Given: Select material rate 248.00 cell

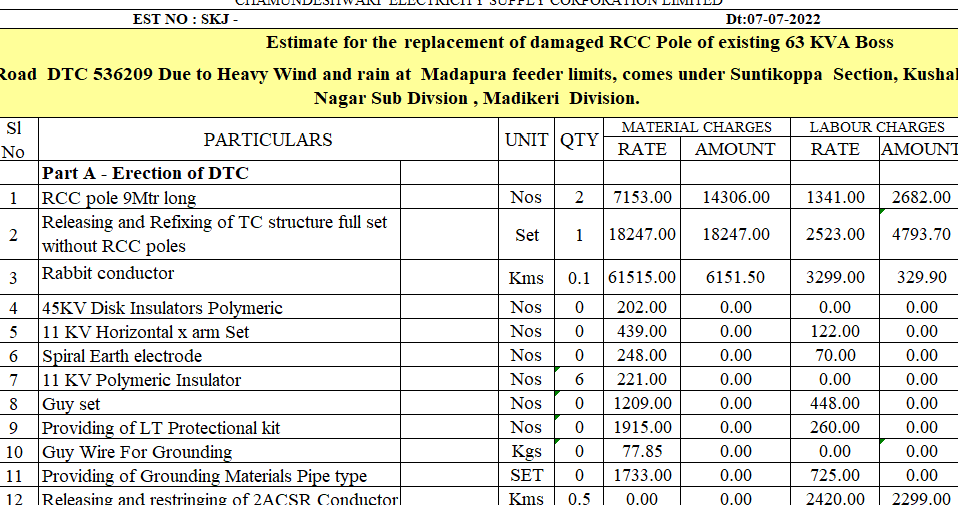Looking at the screenshot, I should point(642,355).
